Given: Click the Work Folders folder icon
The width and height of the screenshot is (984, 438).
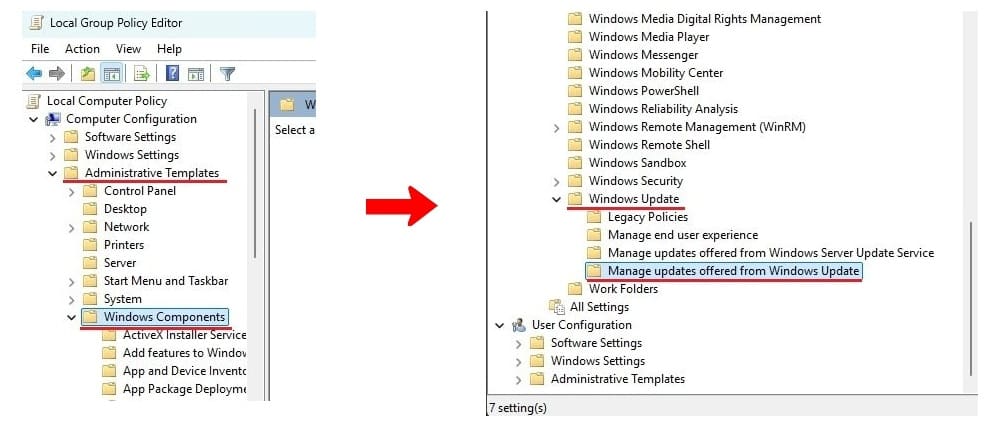Looking at the screenshot, I should pyautogui.click(x=575, y=289).
